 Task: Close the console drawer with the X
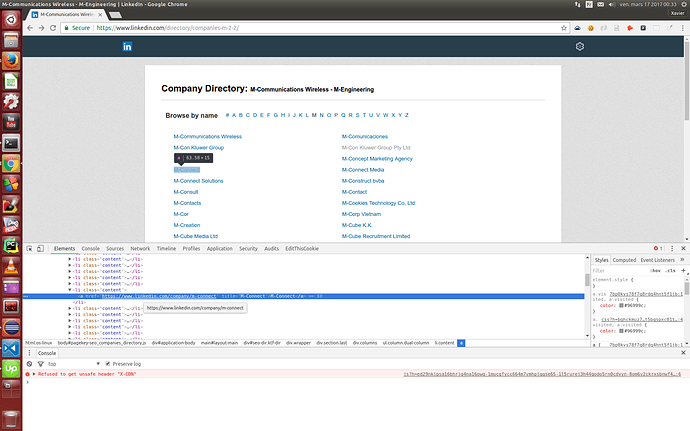(x=683, y=353)
